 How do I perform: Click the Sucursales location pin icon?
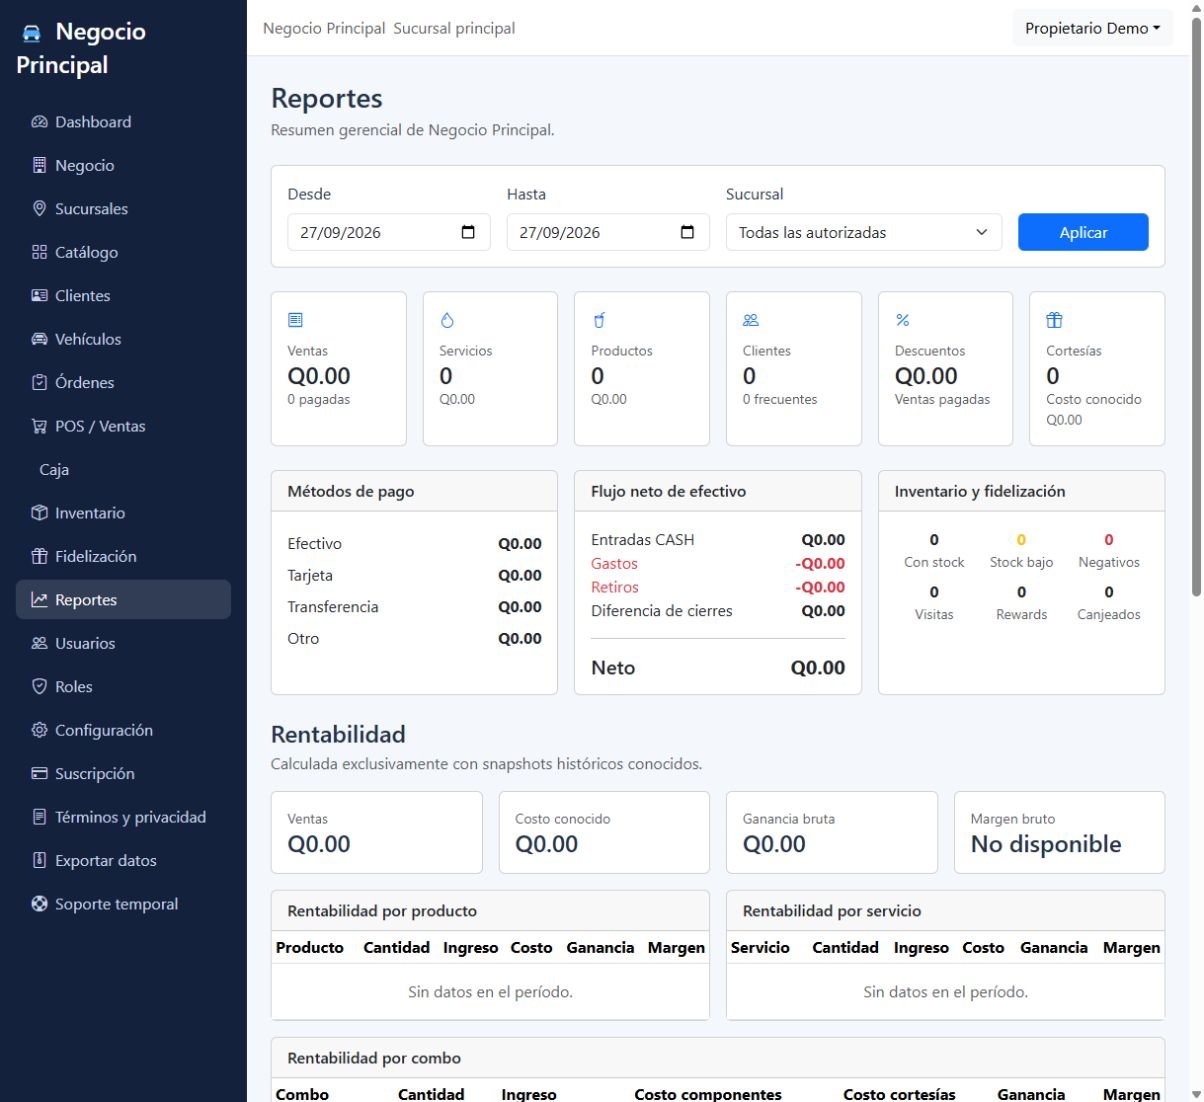(x=39, y=209)
